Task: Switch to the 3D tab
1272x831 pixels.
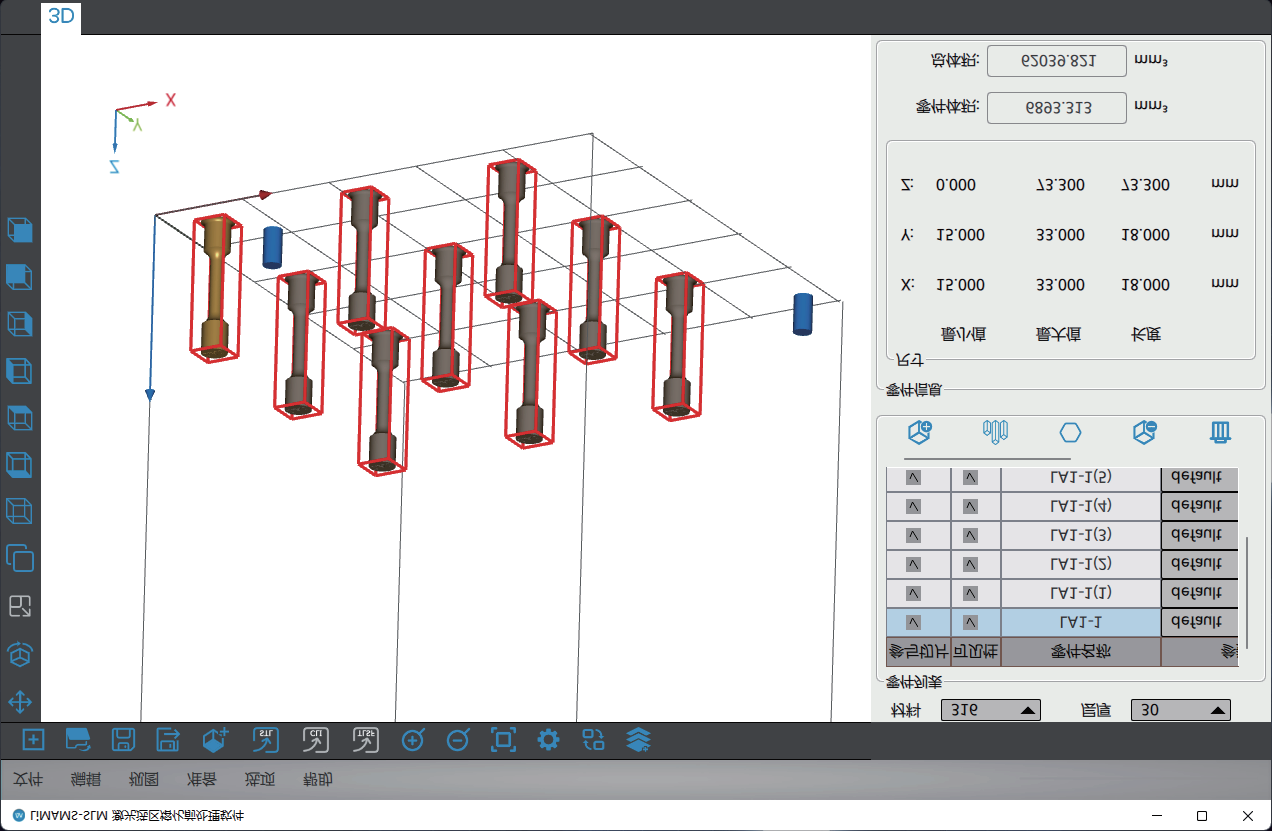Action: tap(61, 17)
